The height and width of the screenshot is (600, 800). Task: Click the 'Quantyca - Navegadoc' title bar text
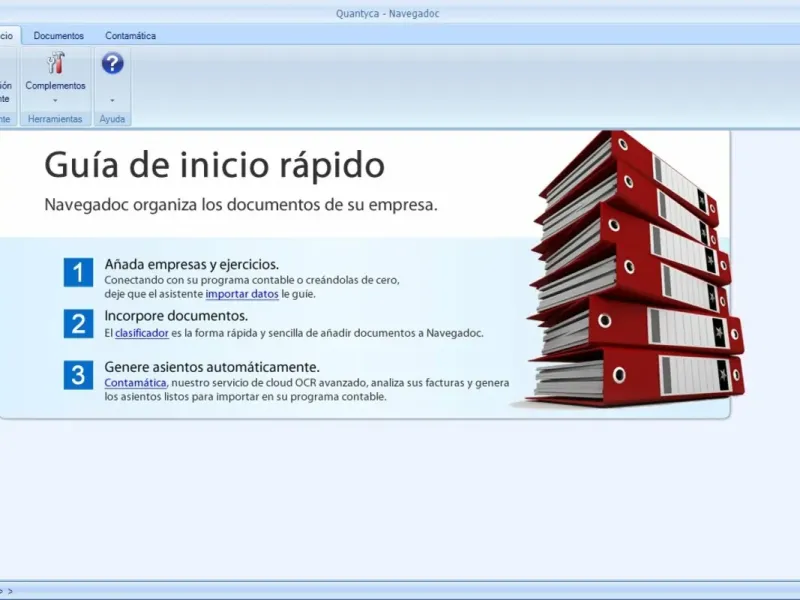tap(387, 13)
